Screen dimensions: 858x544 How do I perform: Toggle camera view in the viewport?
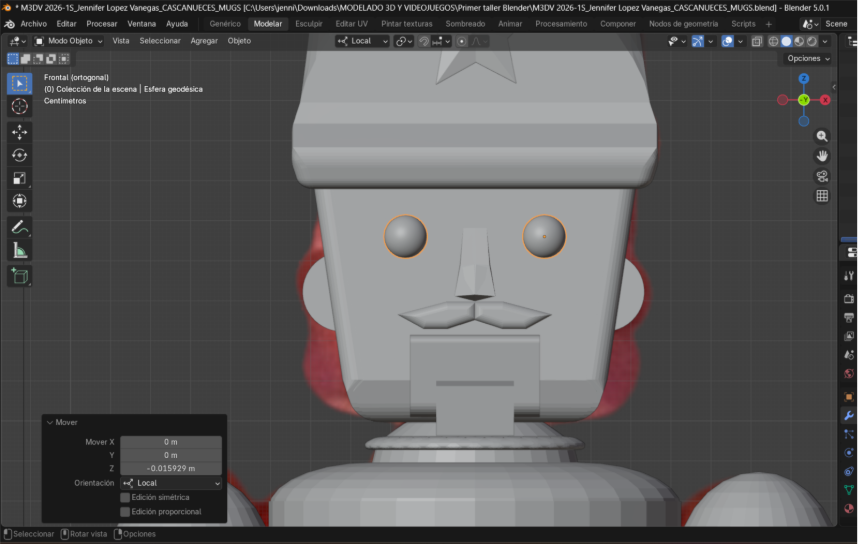click(822, 176)
